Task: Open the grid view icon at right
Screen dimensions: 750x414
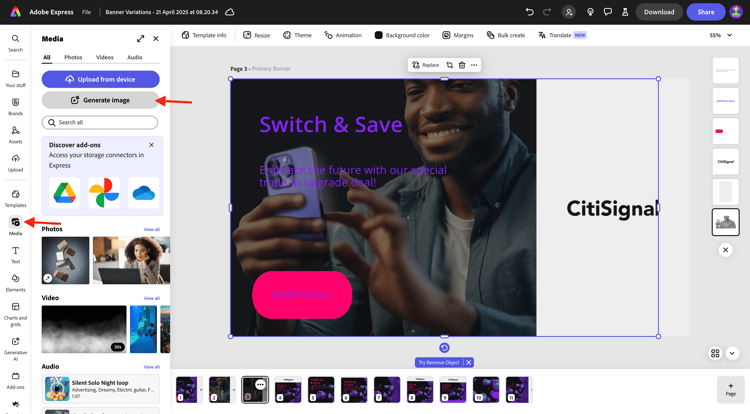Action: tap(715, 353)
